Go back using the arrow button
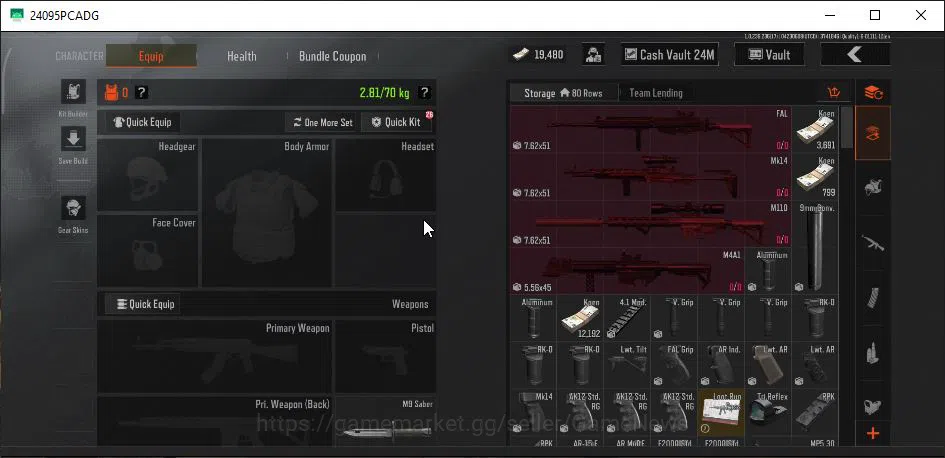Screen dimensions: 945x458 pyautogui.click(x=855, y=55)
